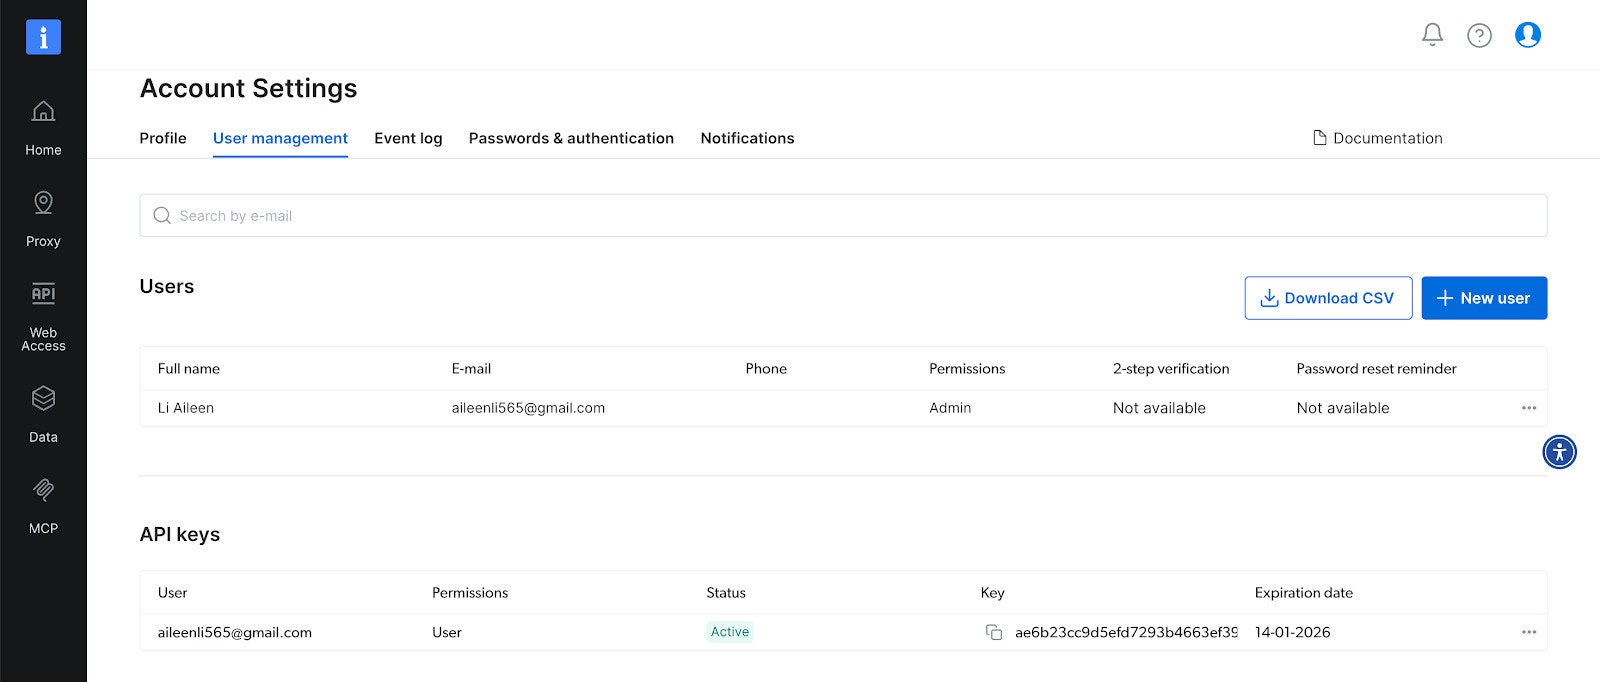Open Passwords & authentication tab

coord(571,138)
